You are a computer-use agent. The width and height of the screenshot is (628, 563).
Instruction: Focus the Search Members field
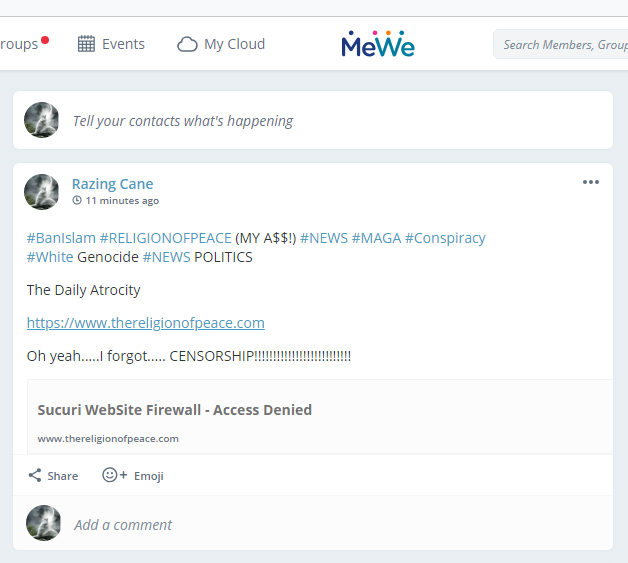coord(561,44)
